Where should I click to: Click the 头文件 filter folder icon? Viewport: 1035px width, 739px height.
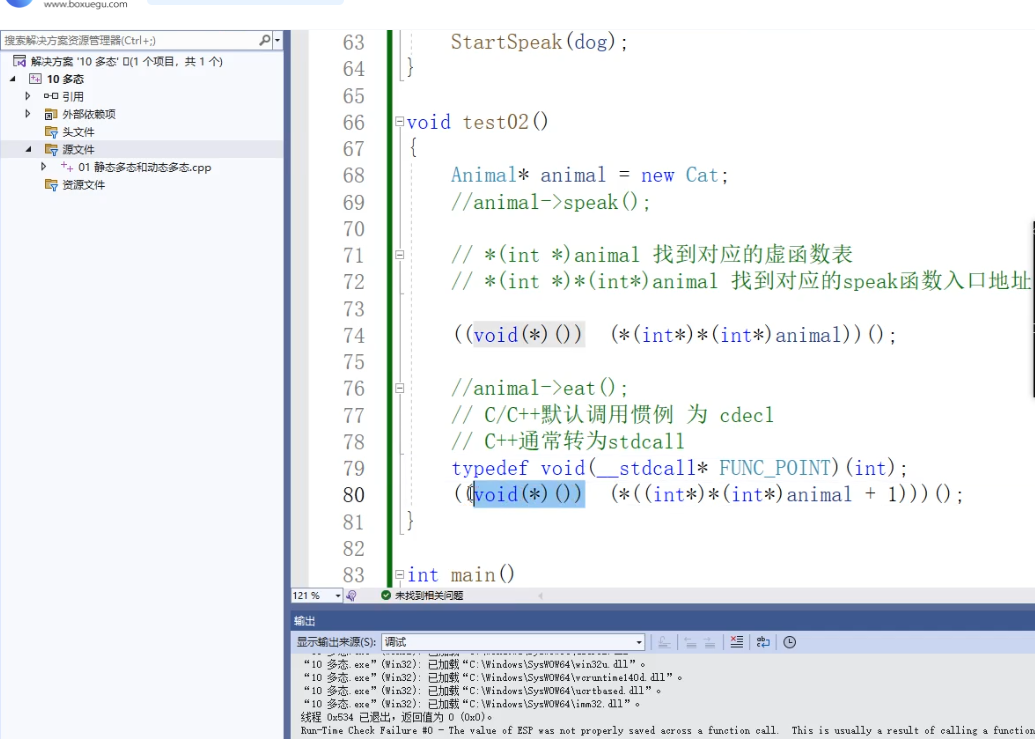[51, 132]
